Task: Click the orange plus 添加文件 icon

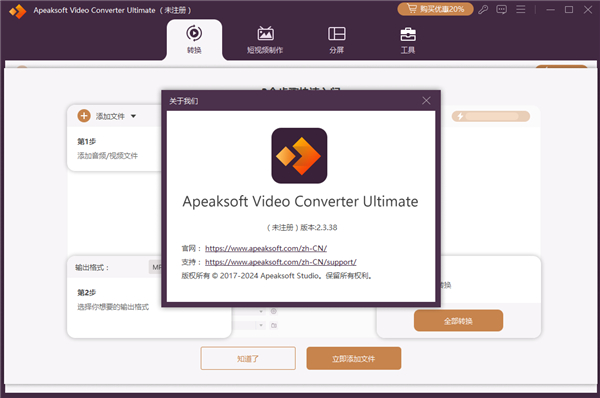Action: click(x=84, y=116)
